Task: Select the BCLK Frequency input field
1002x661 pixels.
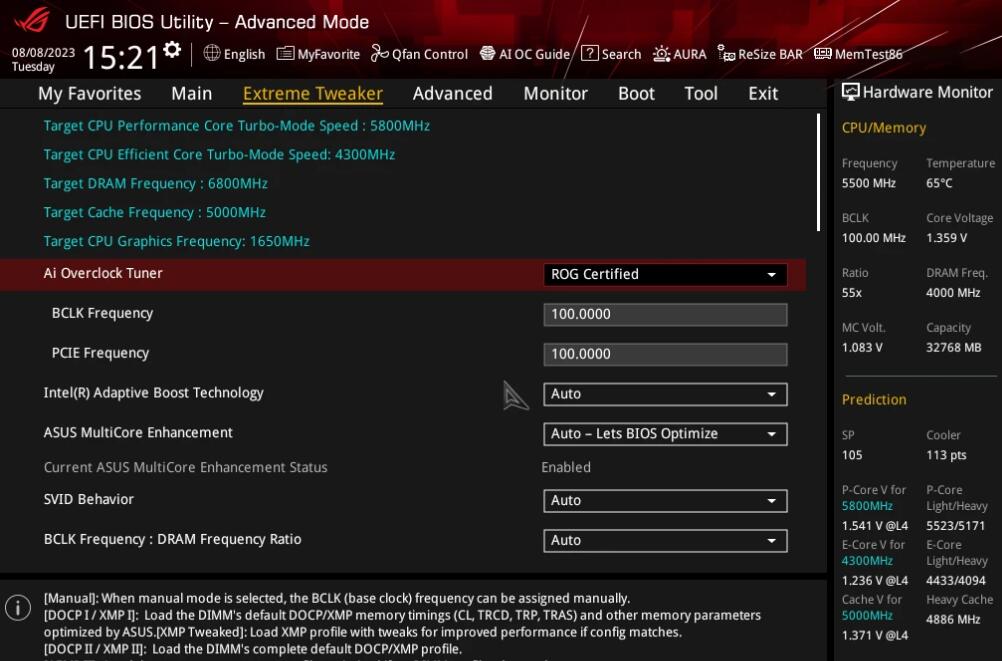Action: click(x=664, y=313)
